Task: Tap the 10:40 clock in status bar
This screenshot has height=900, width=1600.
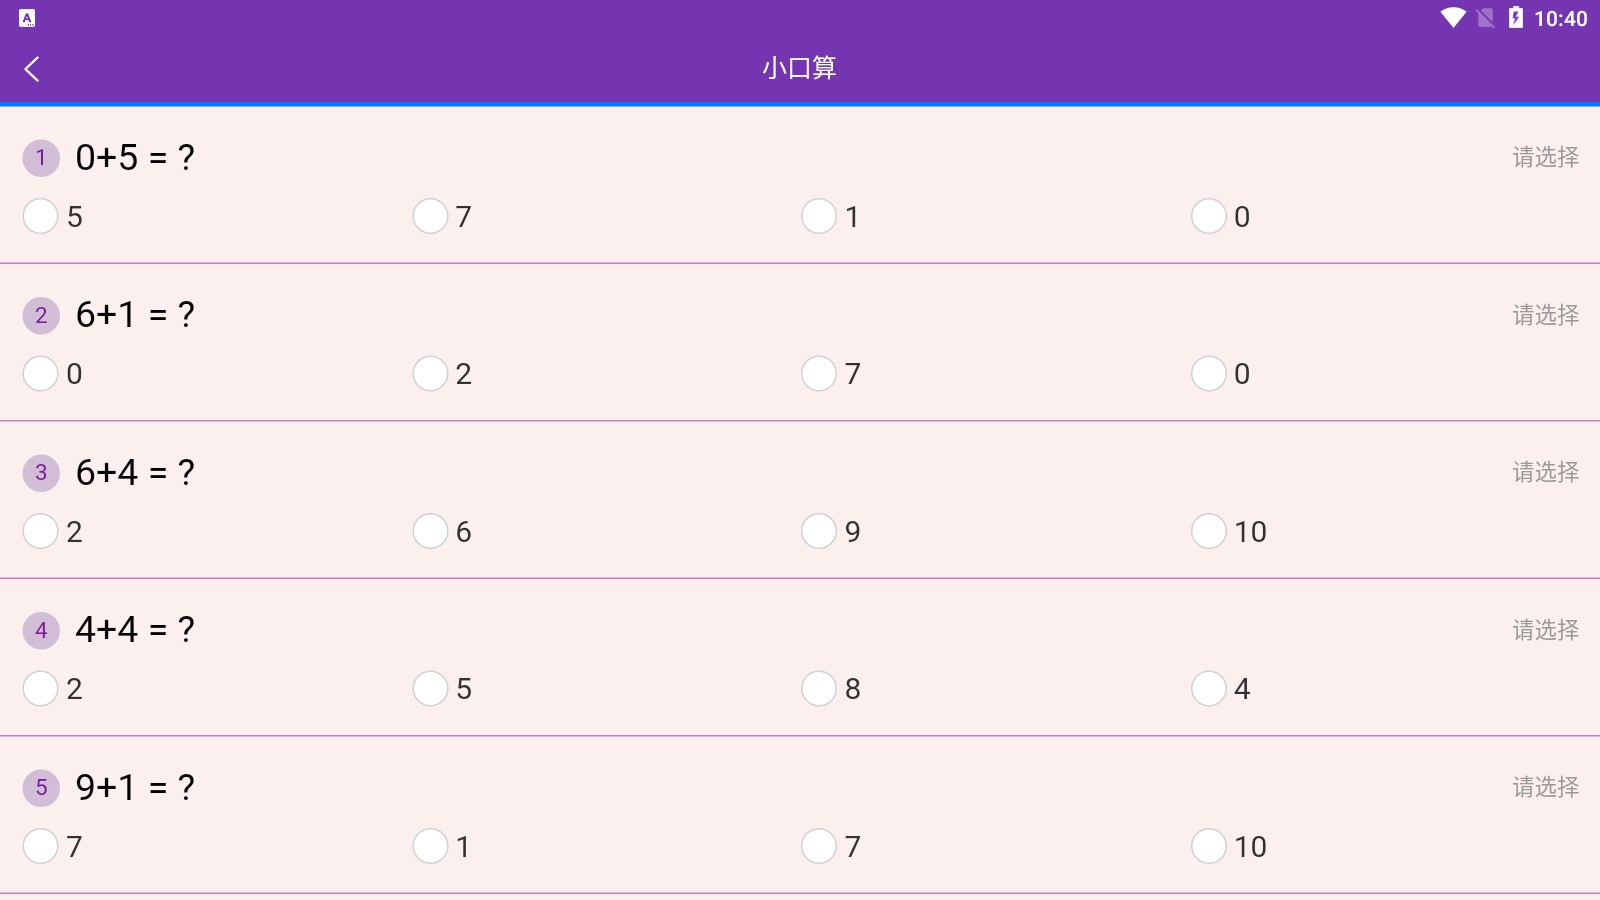Action: (x=1560, y=18)
